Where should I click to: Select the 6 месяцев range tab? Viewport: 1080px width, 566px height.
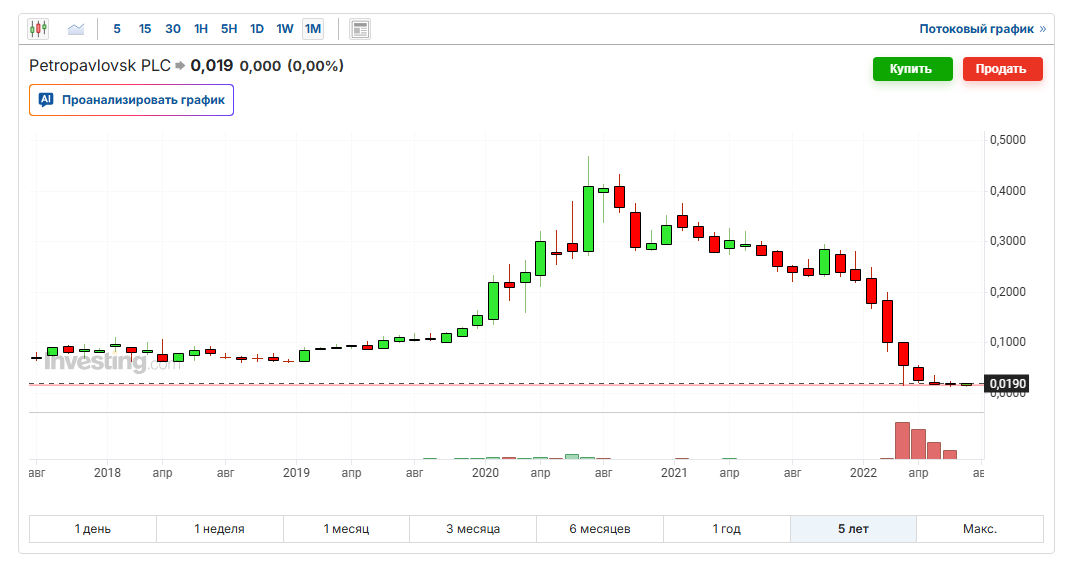[600, 529]
